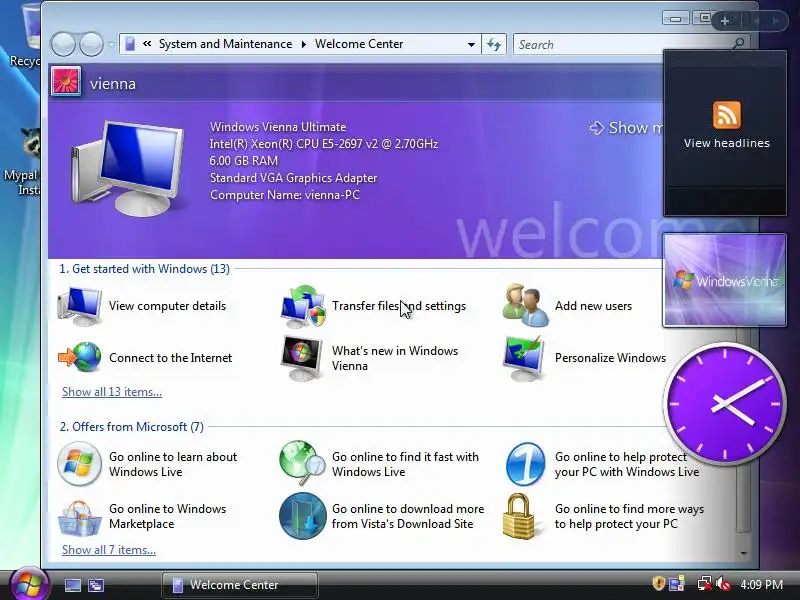Expand breadcrumb arrow after System and Maintenance
Screen dimensions: 800x600
point(304,44)
